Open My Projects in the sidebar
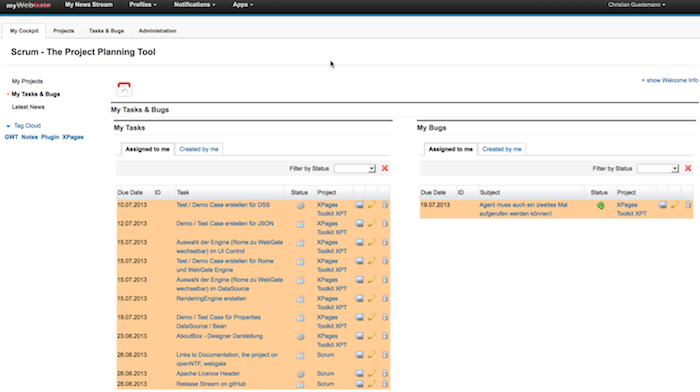 tap(27, 81)
